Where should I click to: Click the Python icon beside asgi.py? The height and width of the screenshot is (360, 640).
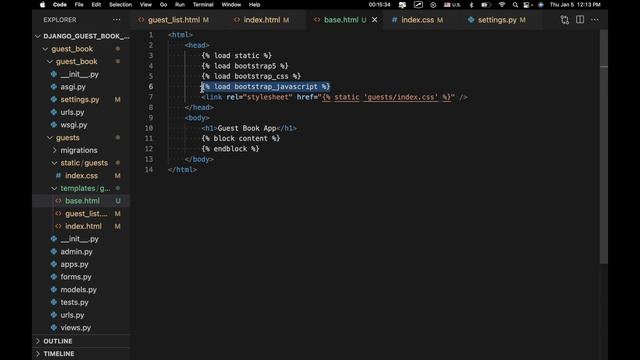(x=53, y=87)
